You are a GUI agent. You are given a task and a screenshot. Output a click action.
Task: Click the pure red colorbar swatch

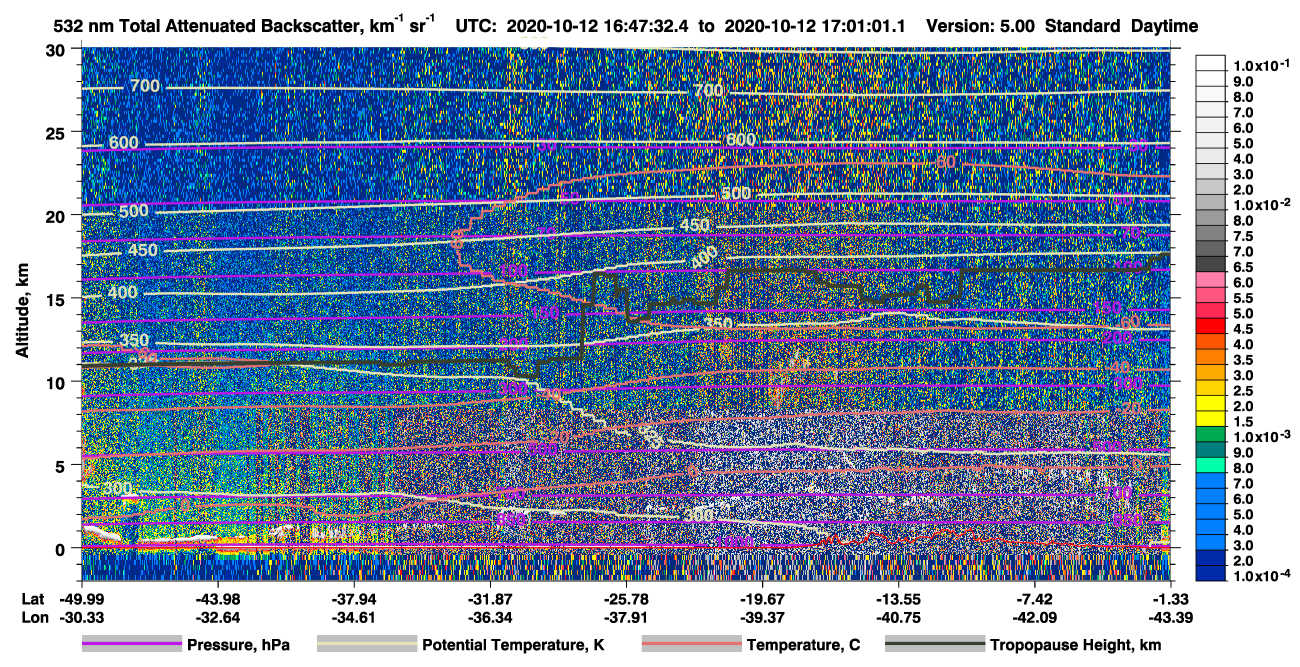pyautogui.click(x=1211, y=325)
